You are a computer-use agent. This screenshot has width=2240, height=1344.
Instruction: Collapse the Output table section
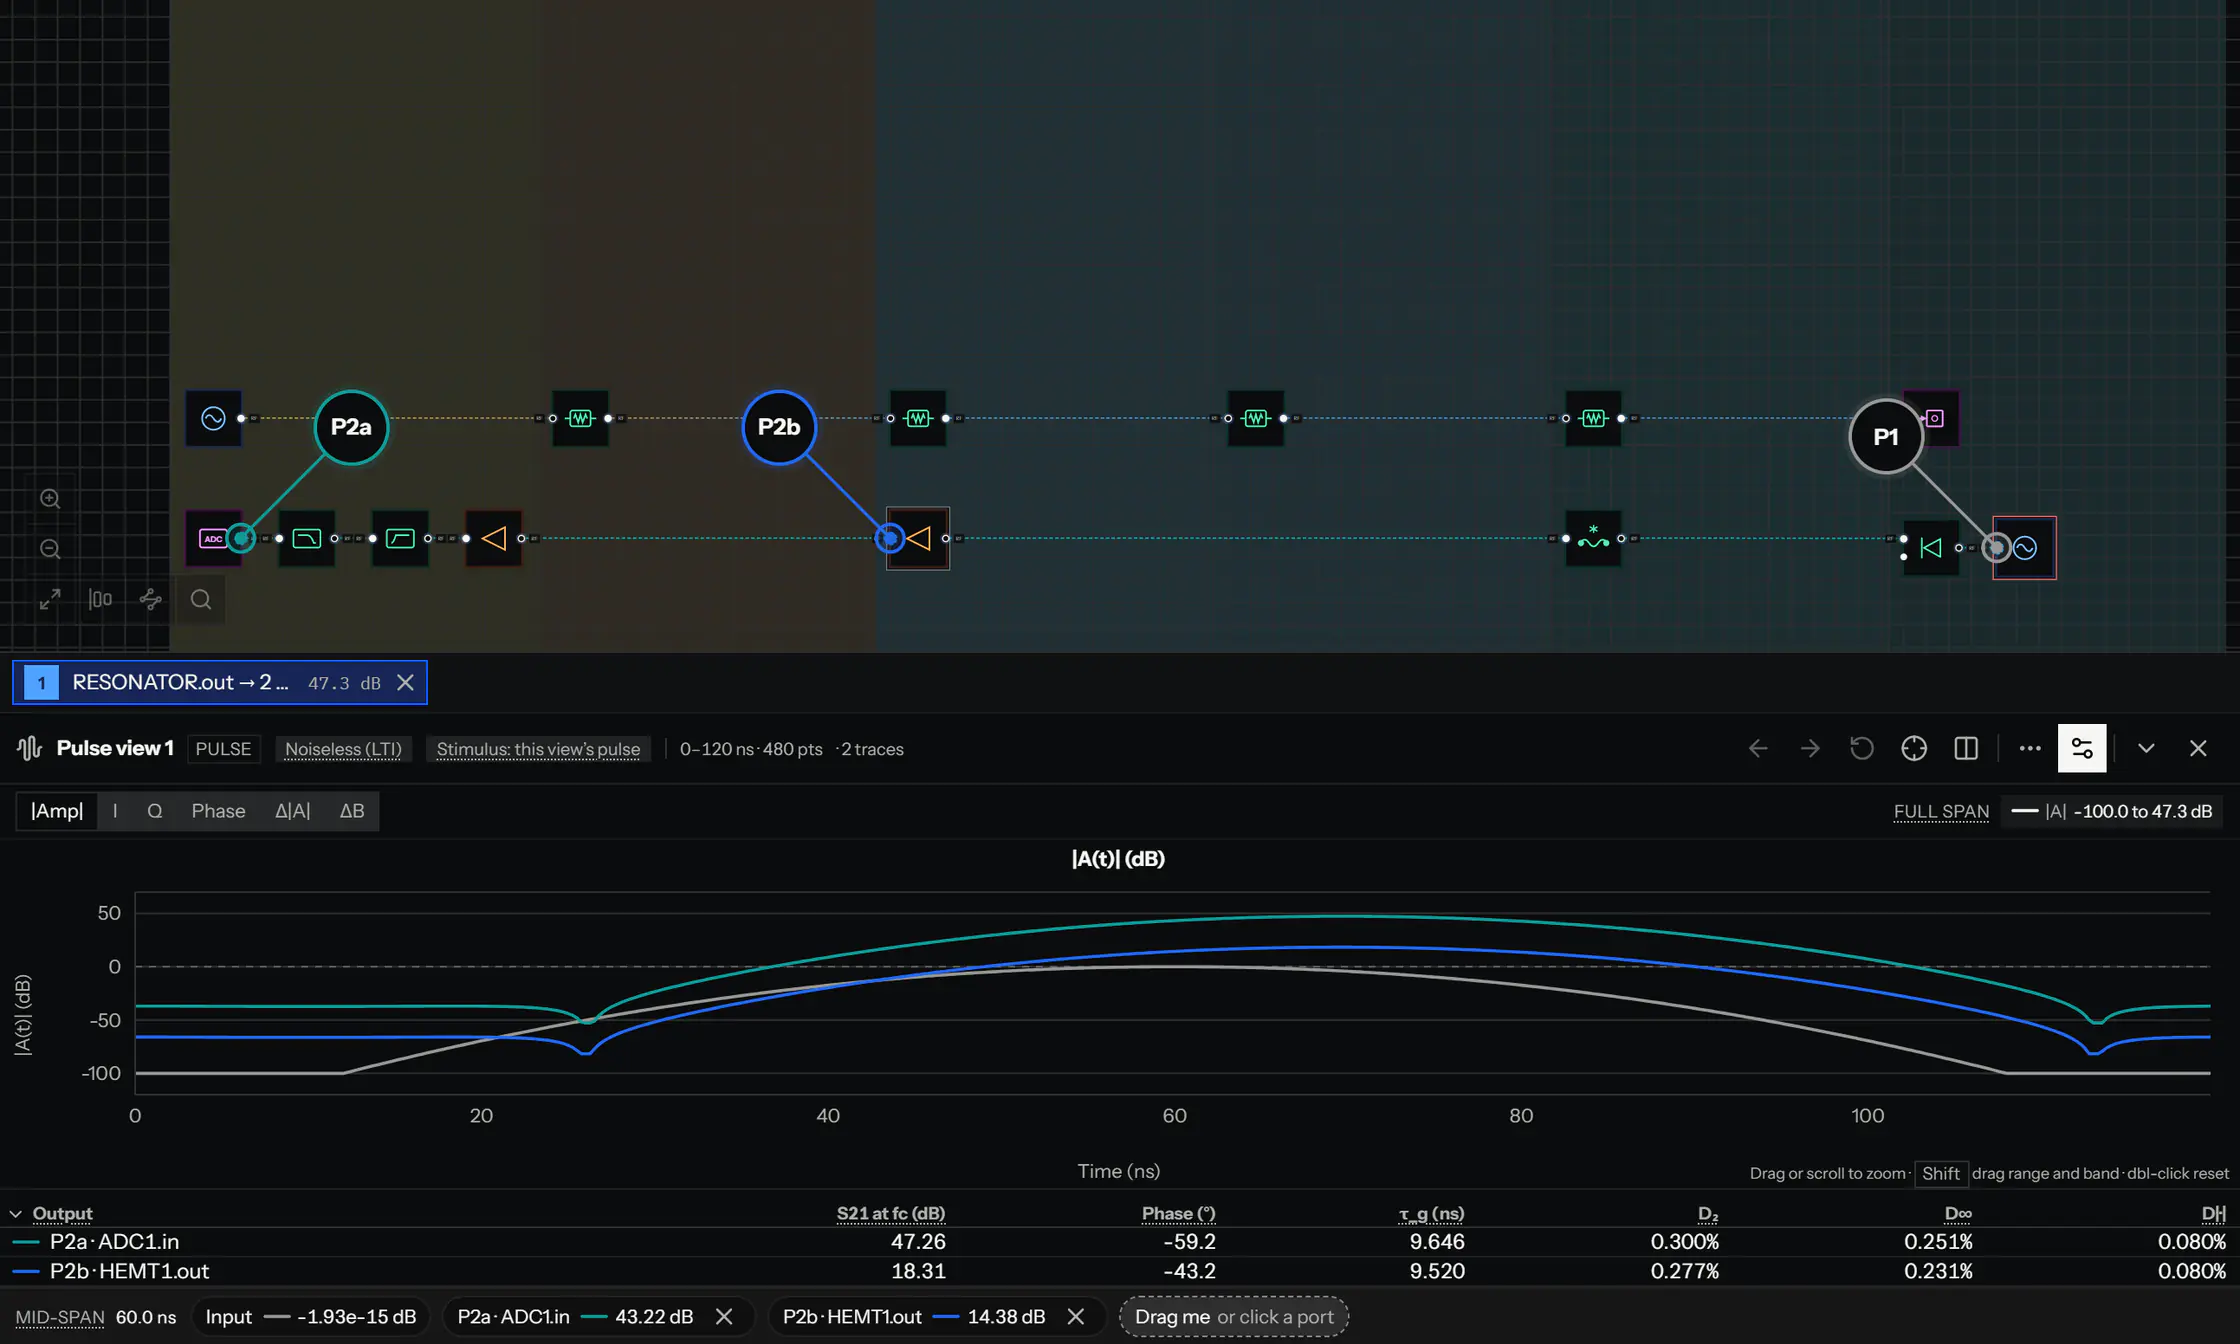coord(15,1213)
